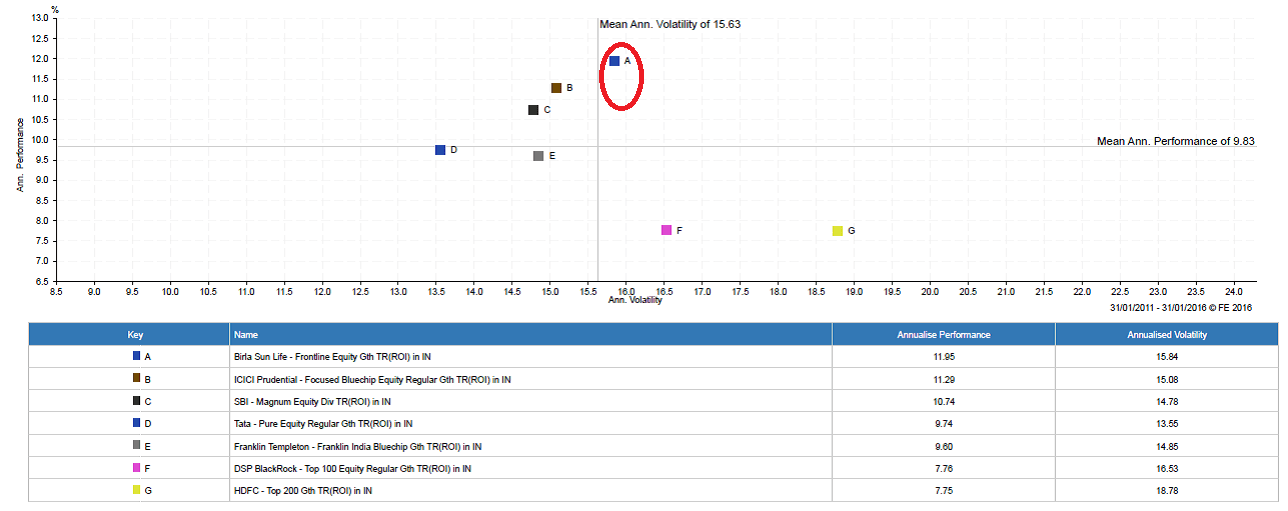The image size is (1288, 511).
Task: Click the brown key swatch in table row B
Action: pos(136,379)
